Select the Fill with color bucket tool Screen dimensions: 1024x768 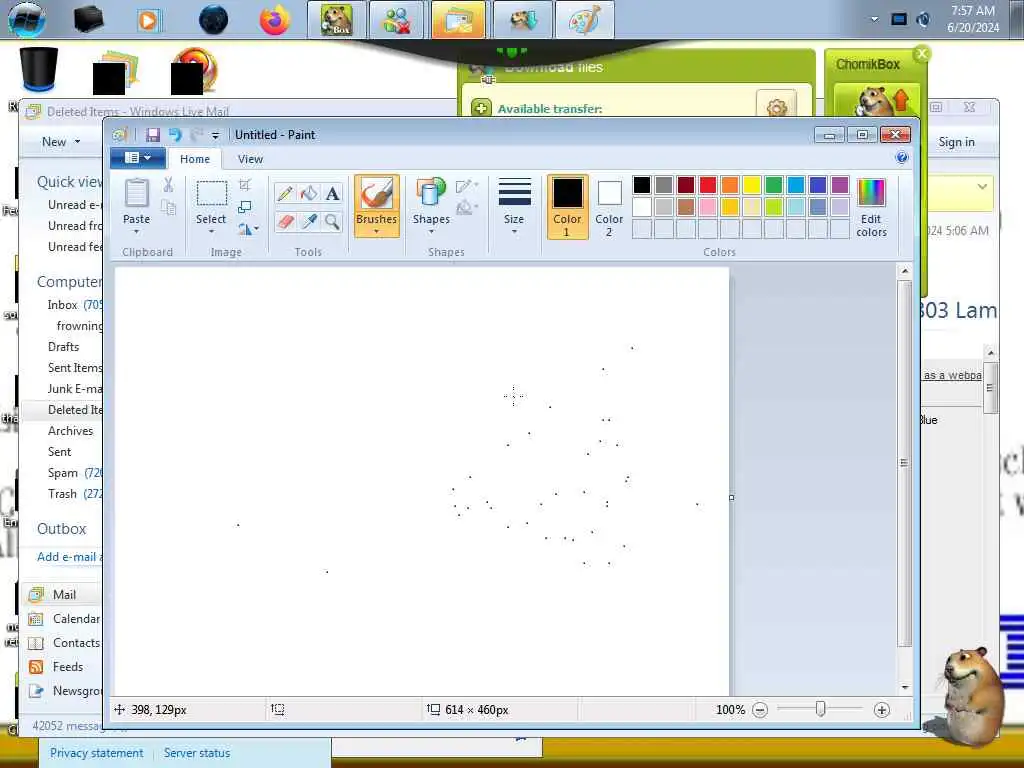point(309,193)
